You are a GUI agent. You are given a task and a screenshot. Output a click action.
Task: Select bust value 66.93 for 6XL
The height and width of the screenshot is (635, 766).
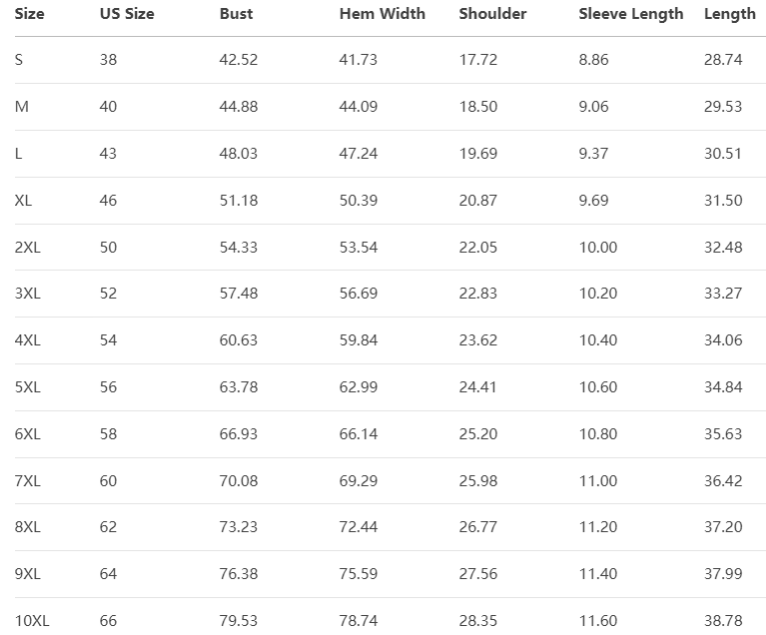coord(238,434)
